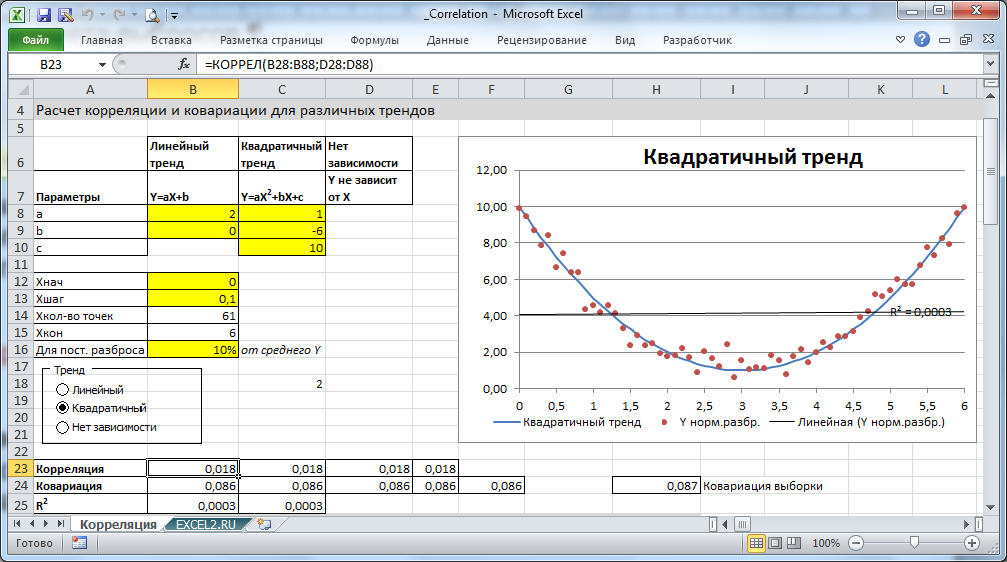
Task: Zoom out with the minus button
Action: click(x=855, y=543)
